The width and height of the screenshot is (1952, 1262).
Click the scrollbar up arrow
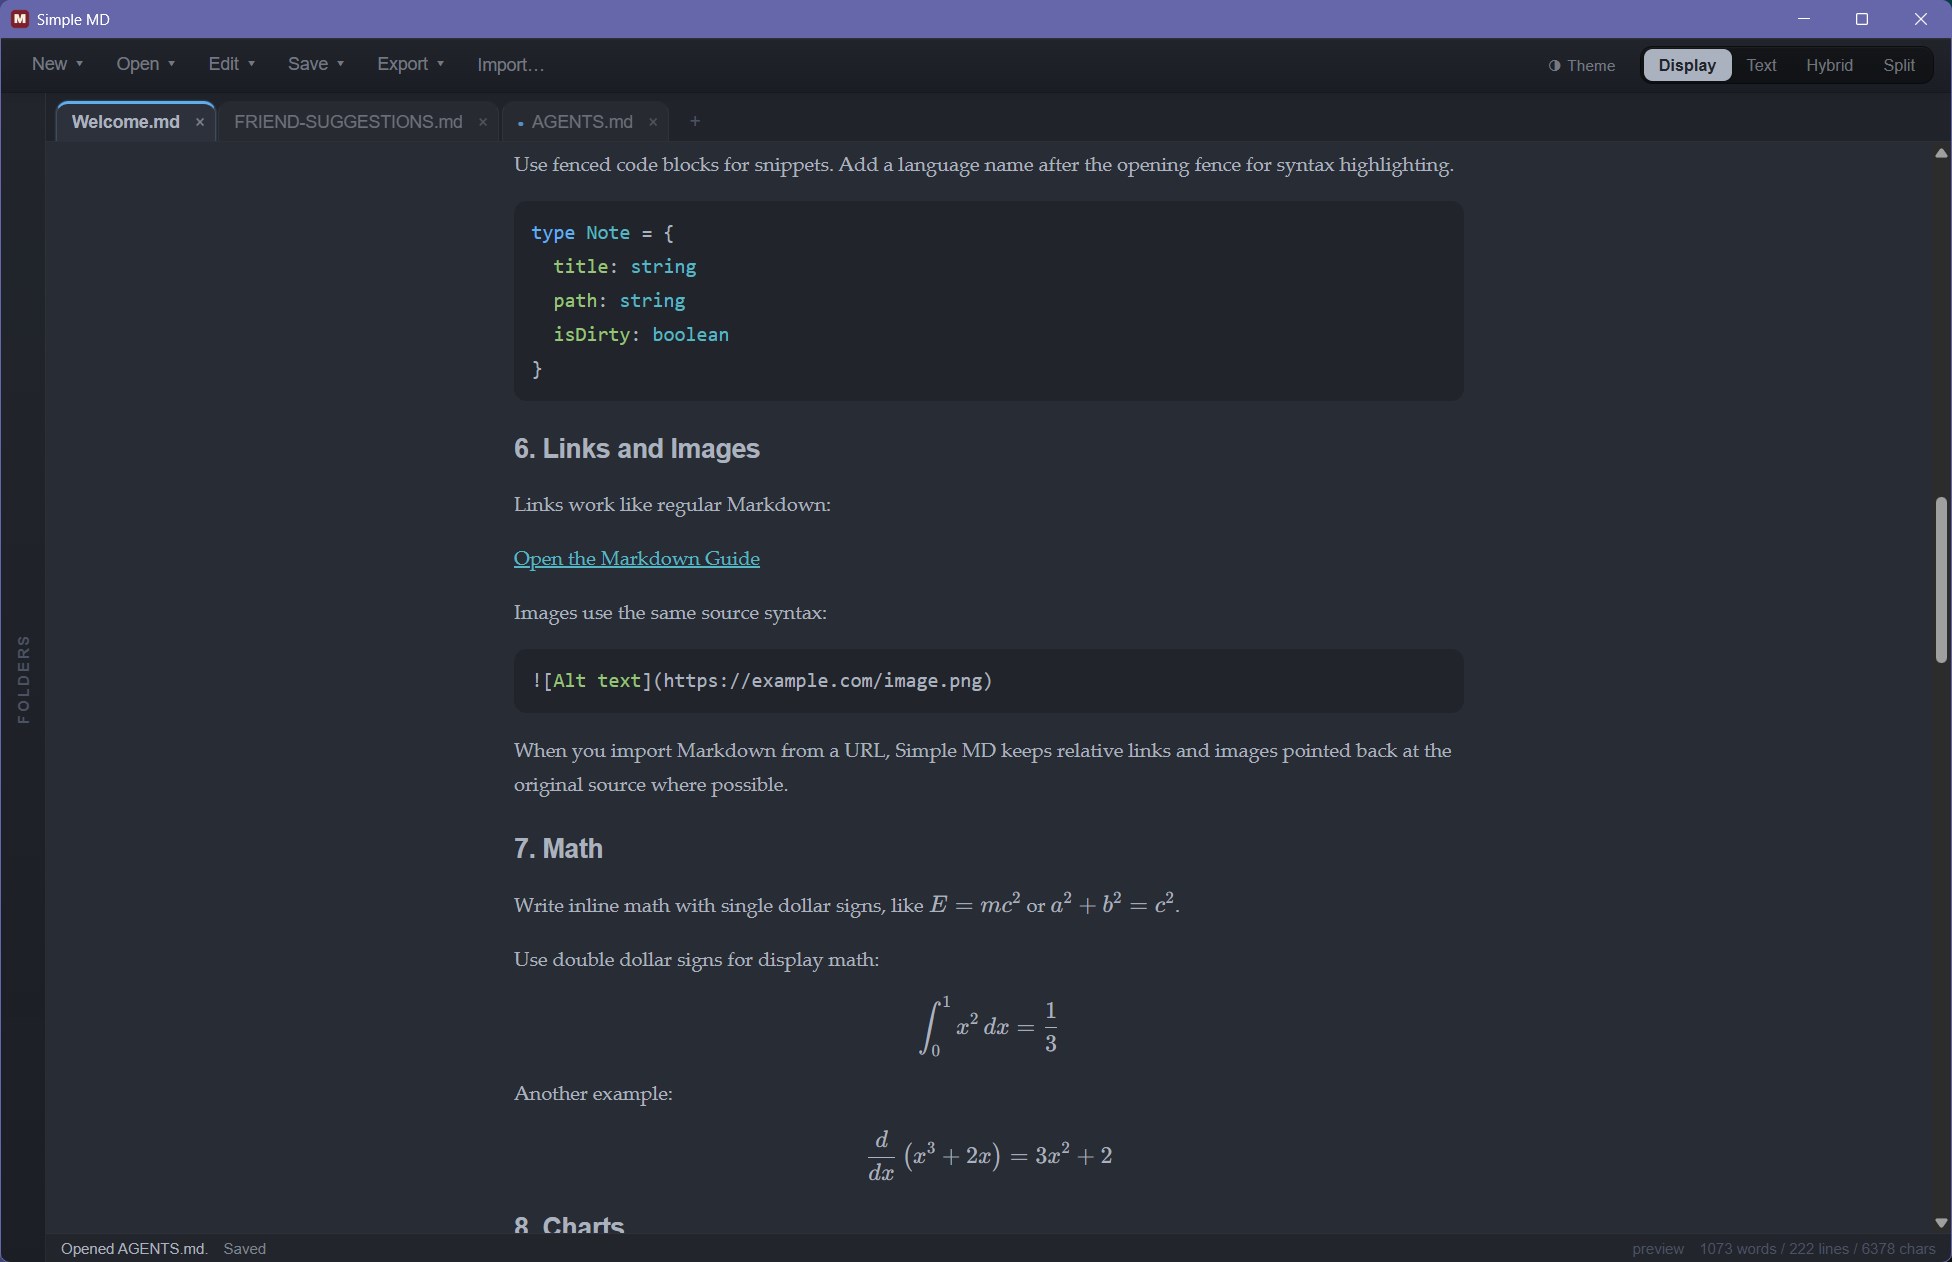tap(1941, 153)
